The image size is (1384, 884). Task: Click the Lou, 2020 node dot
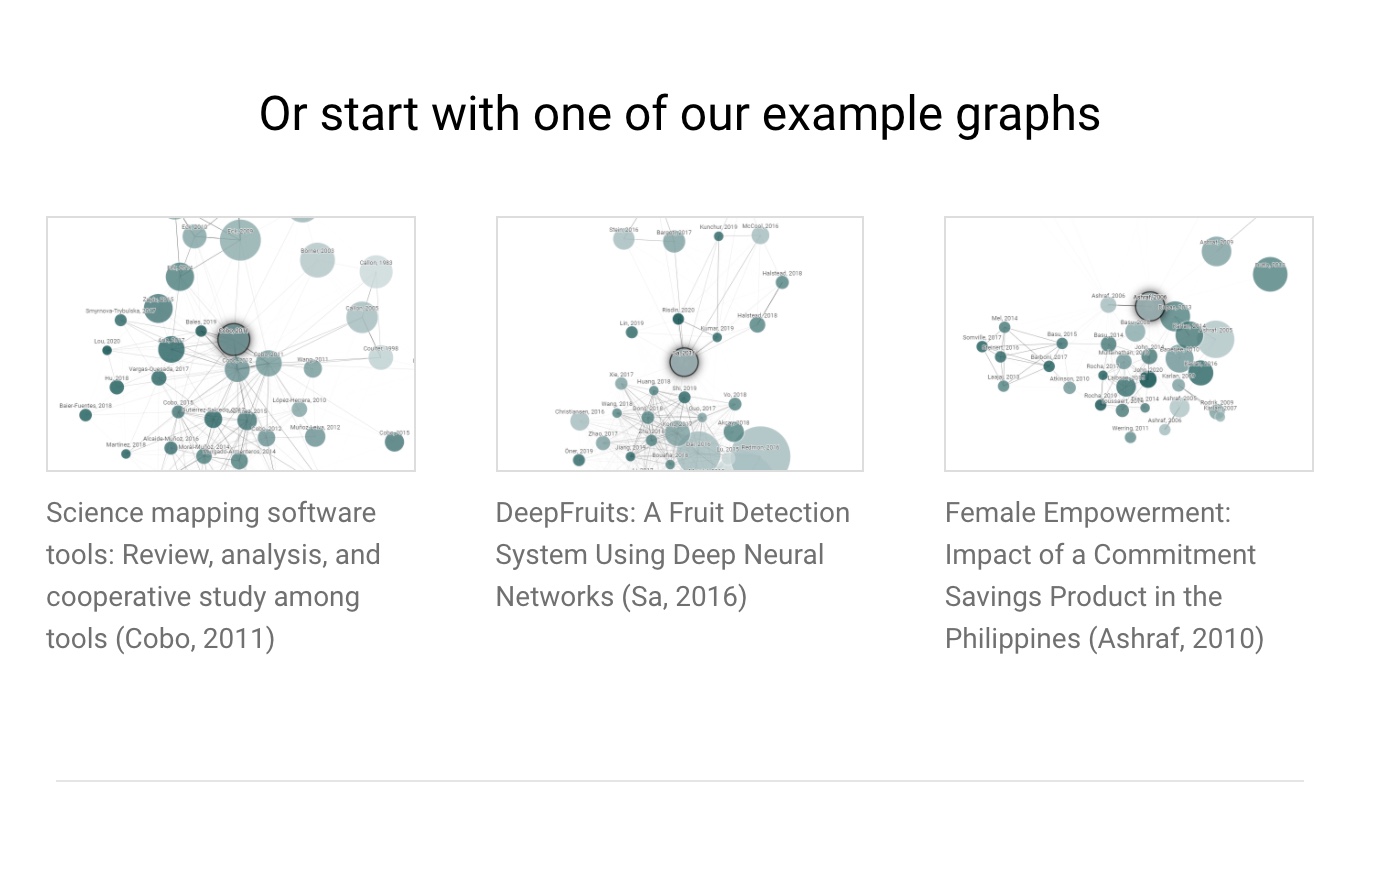[107, 350]
